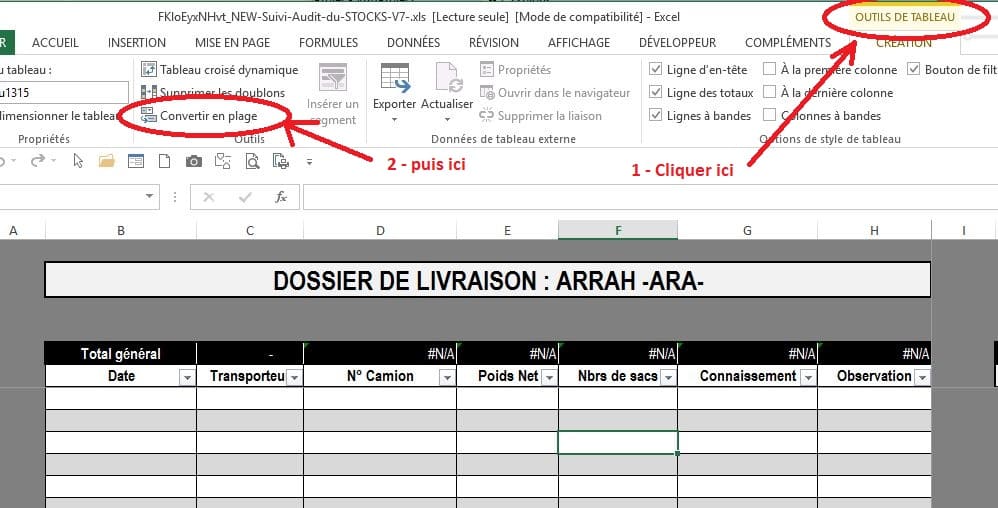Click the Actualiser document icon
Image resolution: width=998 pixels, height=508 pixels.
[x=447, y=78]
